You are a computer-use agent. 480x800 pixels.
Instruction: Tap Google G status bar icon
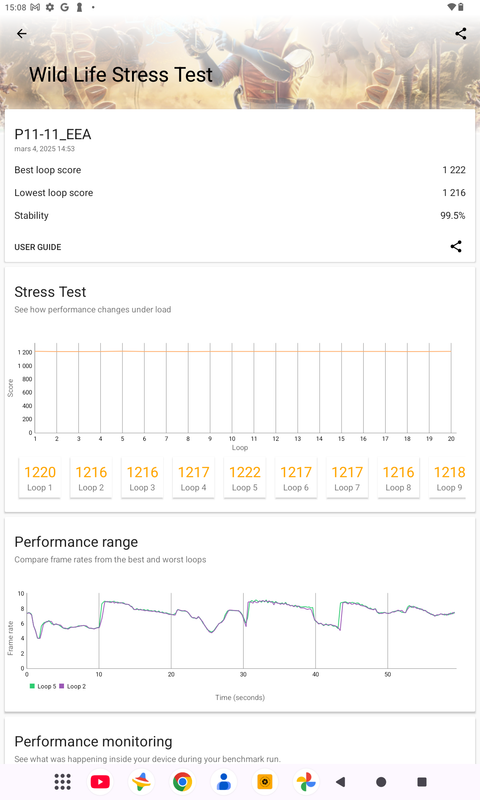click(x=64, y=7)
